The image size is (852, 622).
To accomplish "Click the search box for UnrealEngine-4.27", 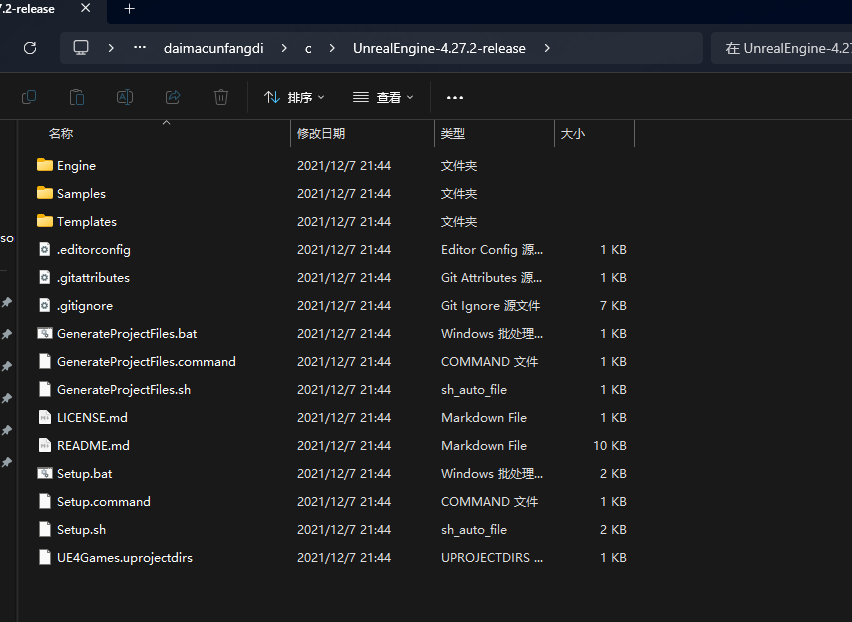I will click(781, 48).
